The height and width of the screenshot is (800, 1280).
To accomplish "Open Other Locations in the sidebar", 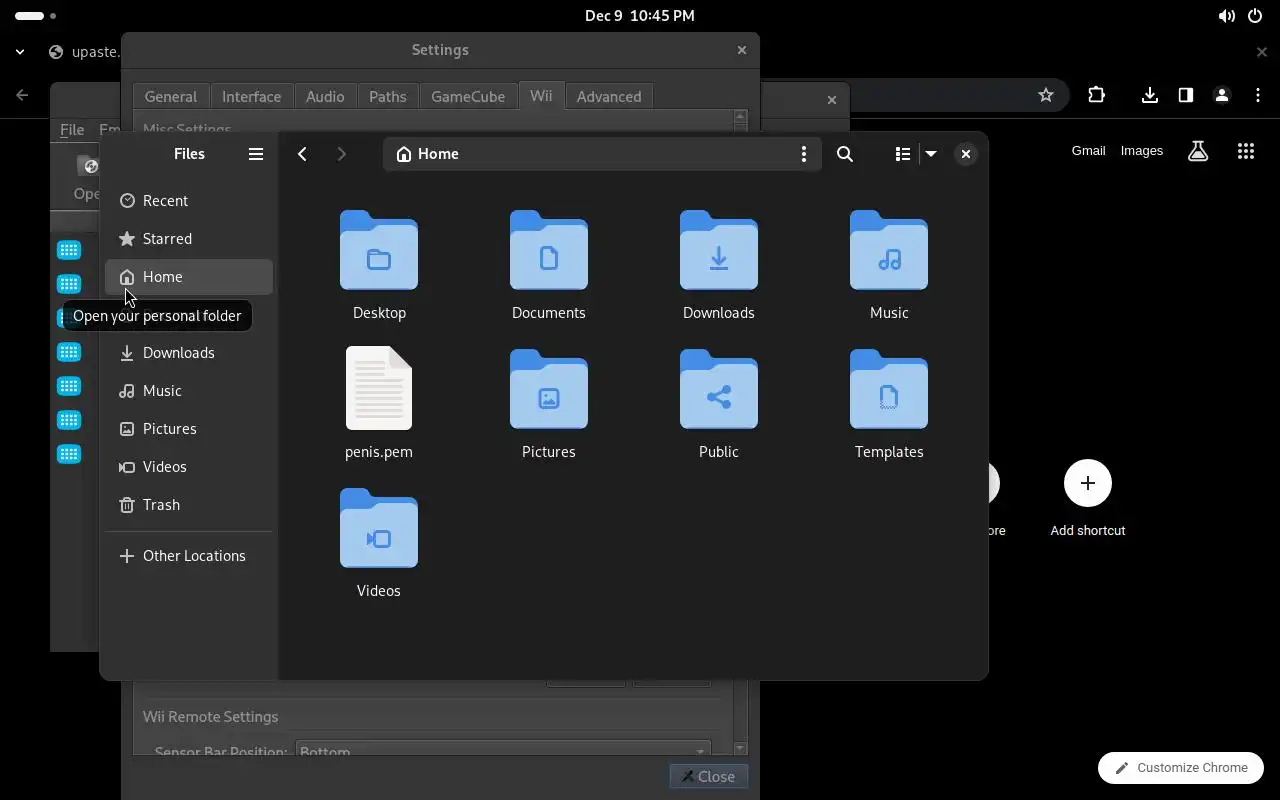I will click(x=189, y=556).
